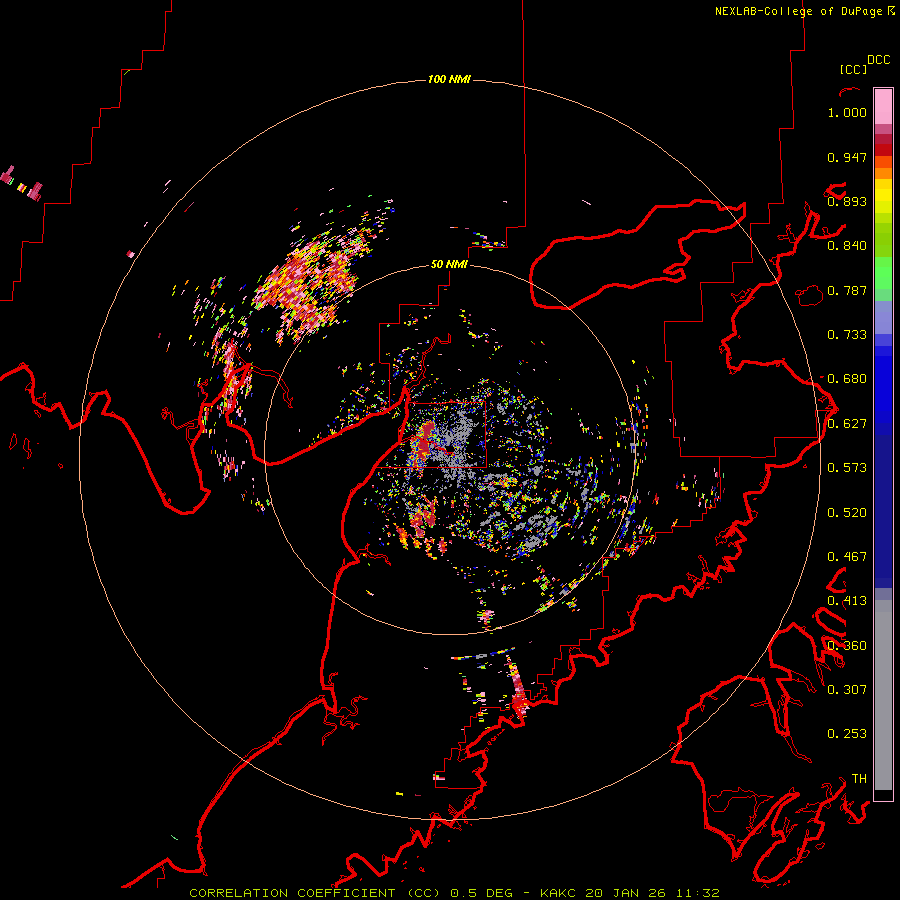This screenshot has width=900, height=900.
Task: Click the 0.893 scale value
Action: (x=847, y=201)
